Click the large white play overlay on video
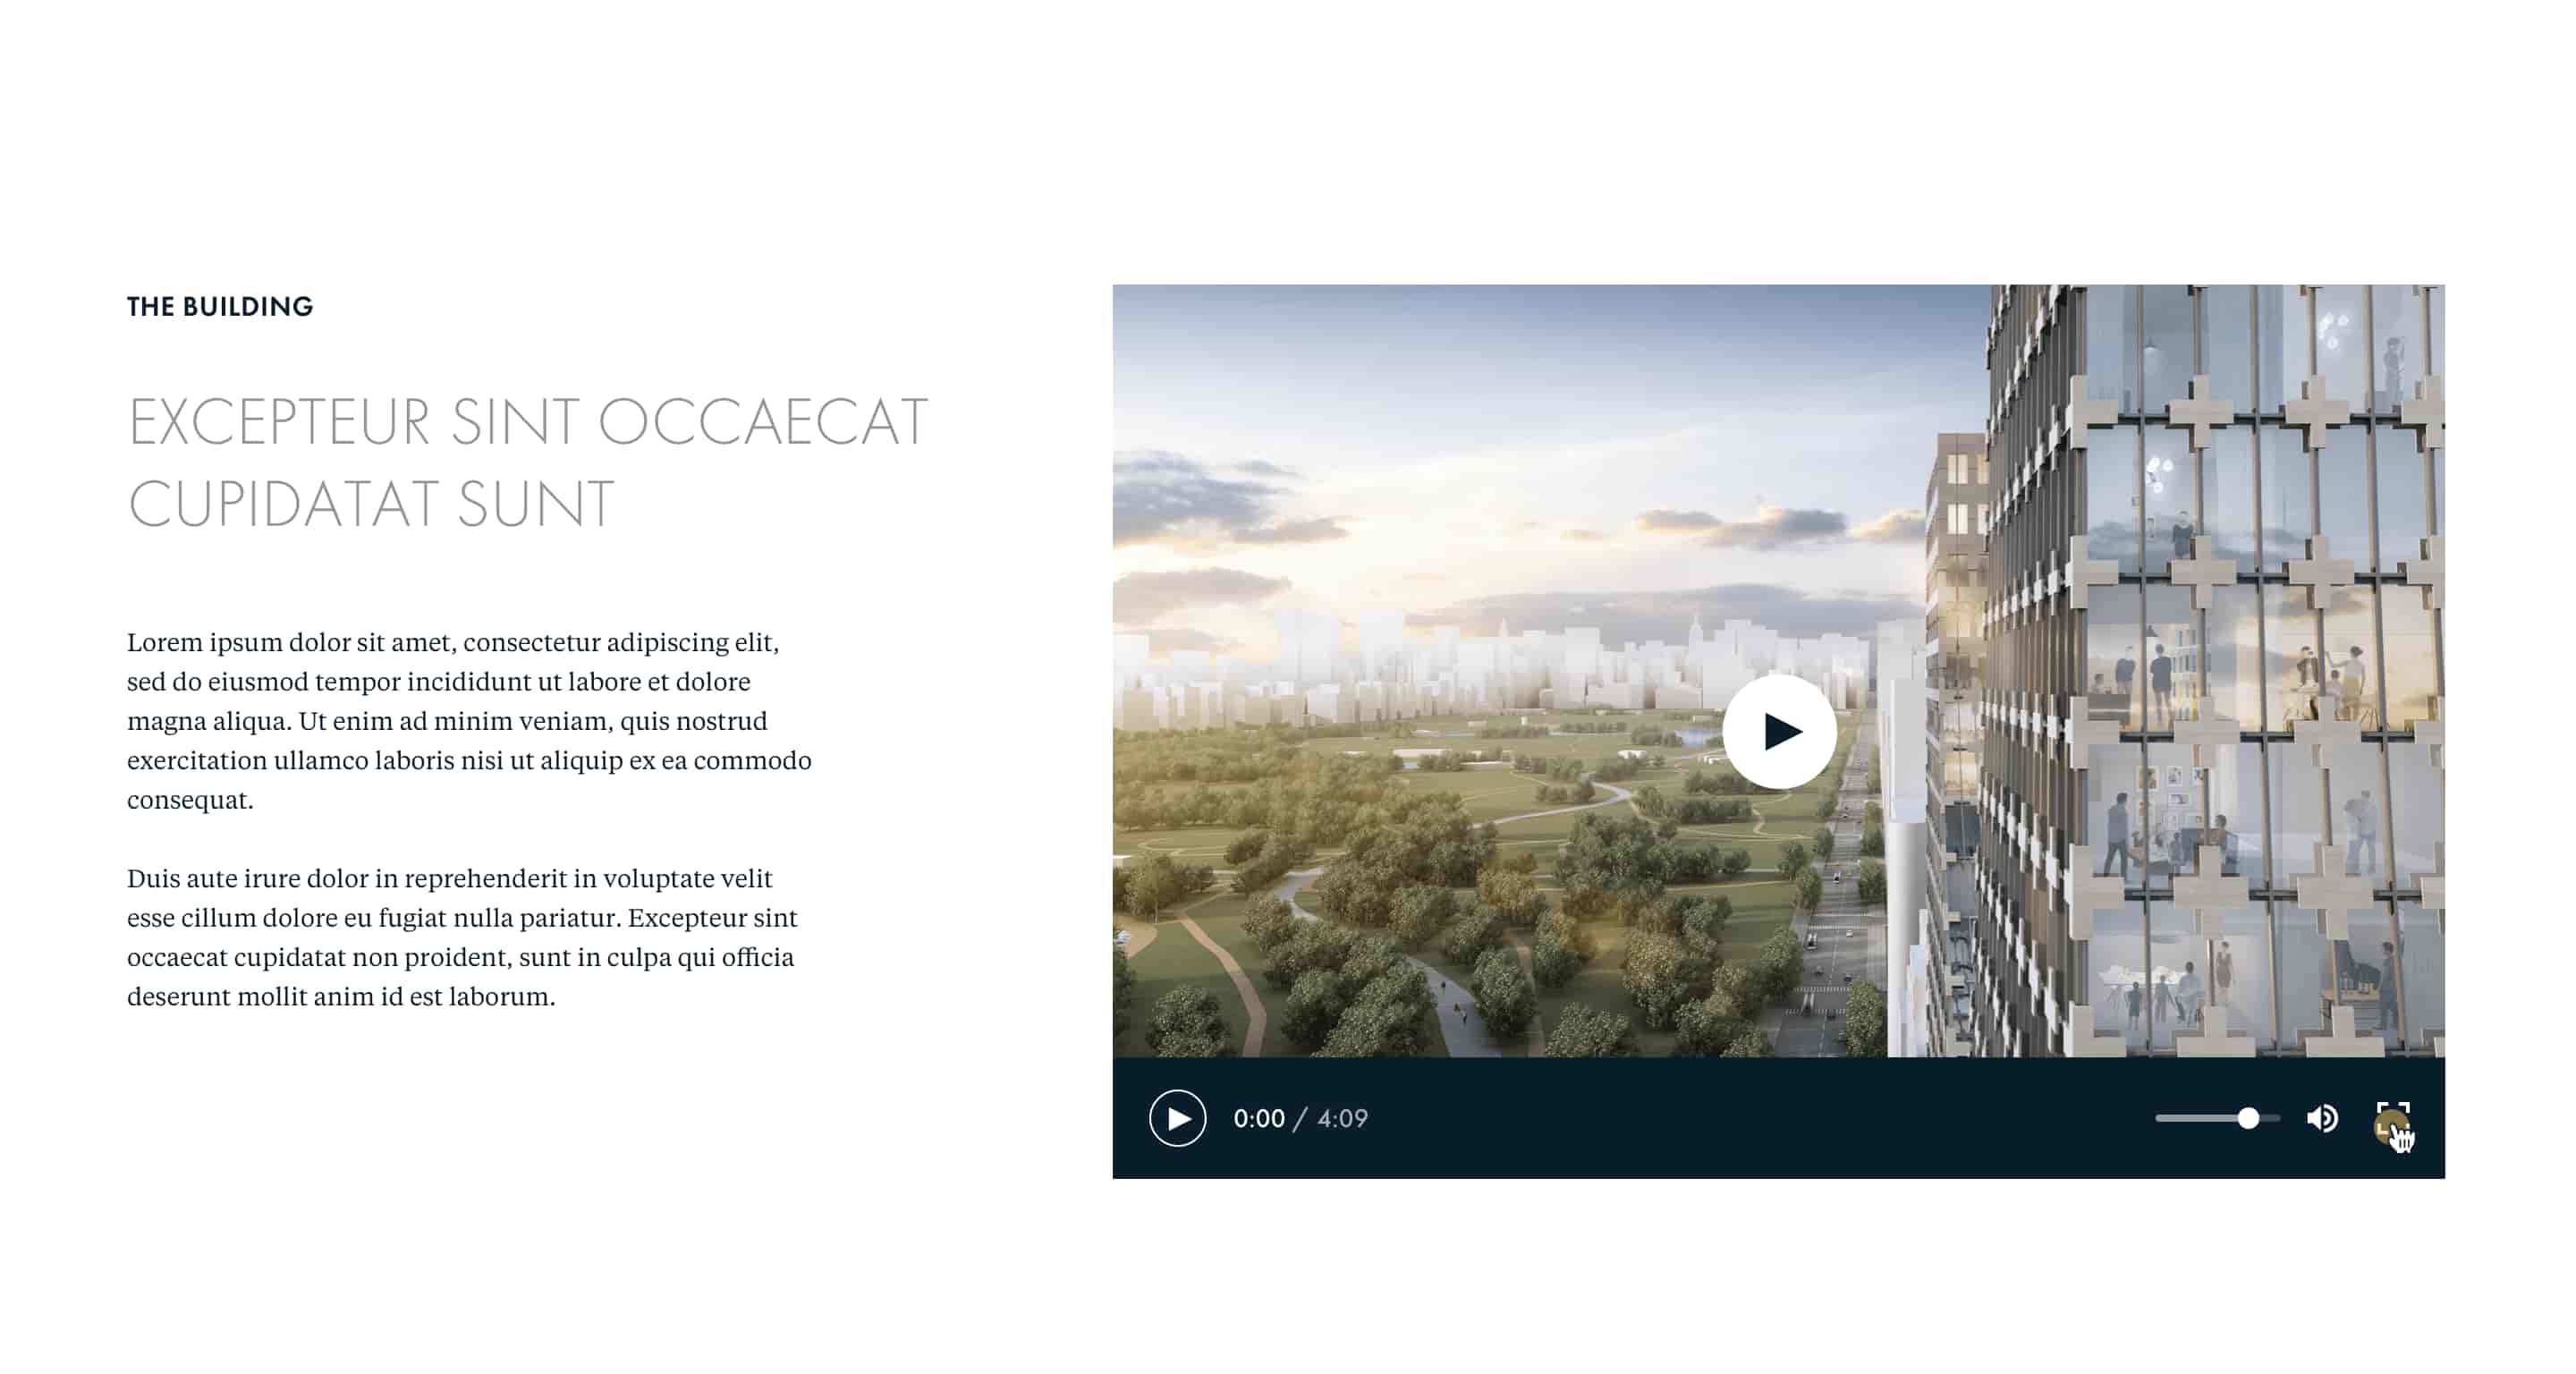 pos(1778,731)
